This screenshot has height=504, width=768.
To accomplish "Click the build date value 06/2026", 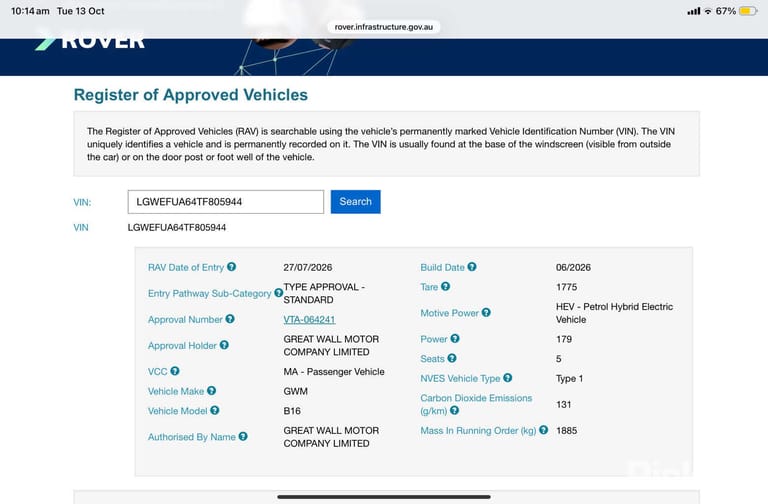I will [x=573, y=267].
